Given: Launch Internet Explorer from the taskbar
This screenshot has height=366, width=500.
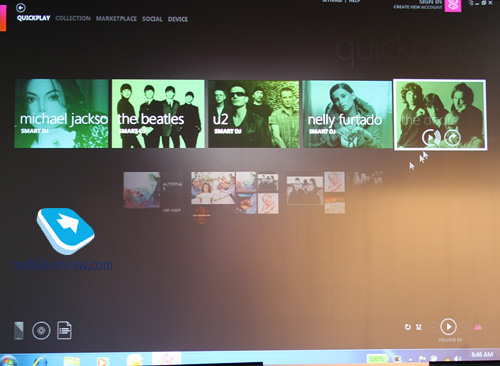Looking at the screenshot, I should 40,361.
